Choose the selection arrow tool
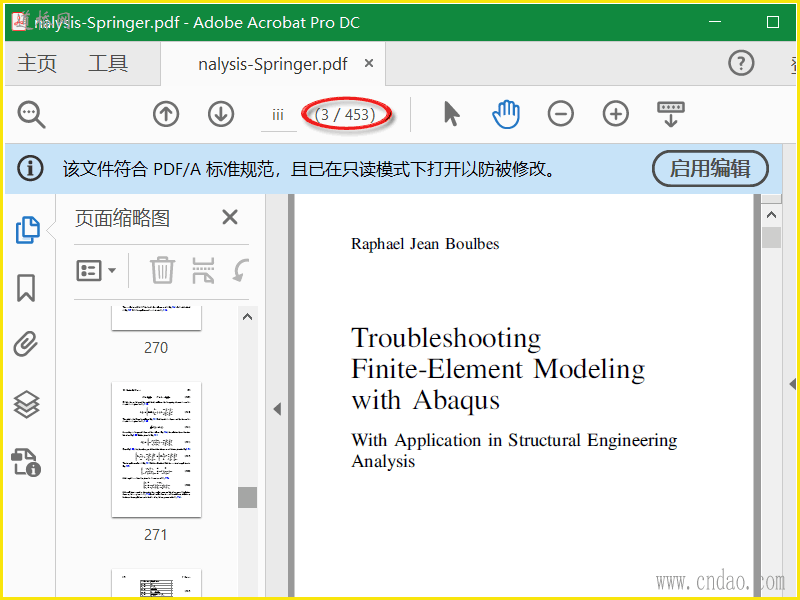Screen dimensions: 800x600 click(452, 113)
